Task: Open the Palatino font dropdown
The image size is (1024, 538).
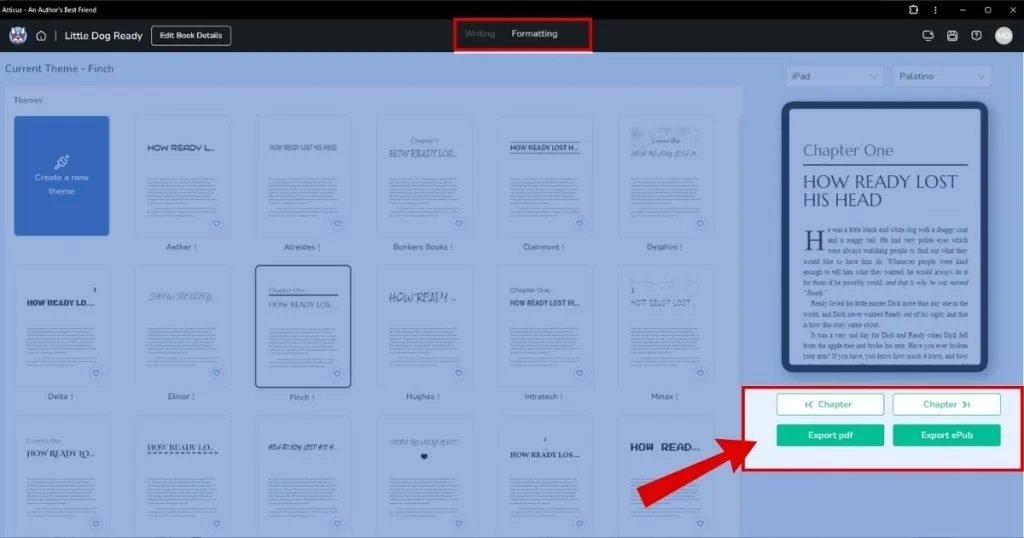Action: [x=942, y=76]
